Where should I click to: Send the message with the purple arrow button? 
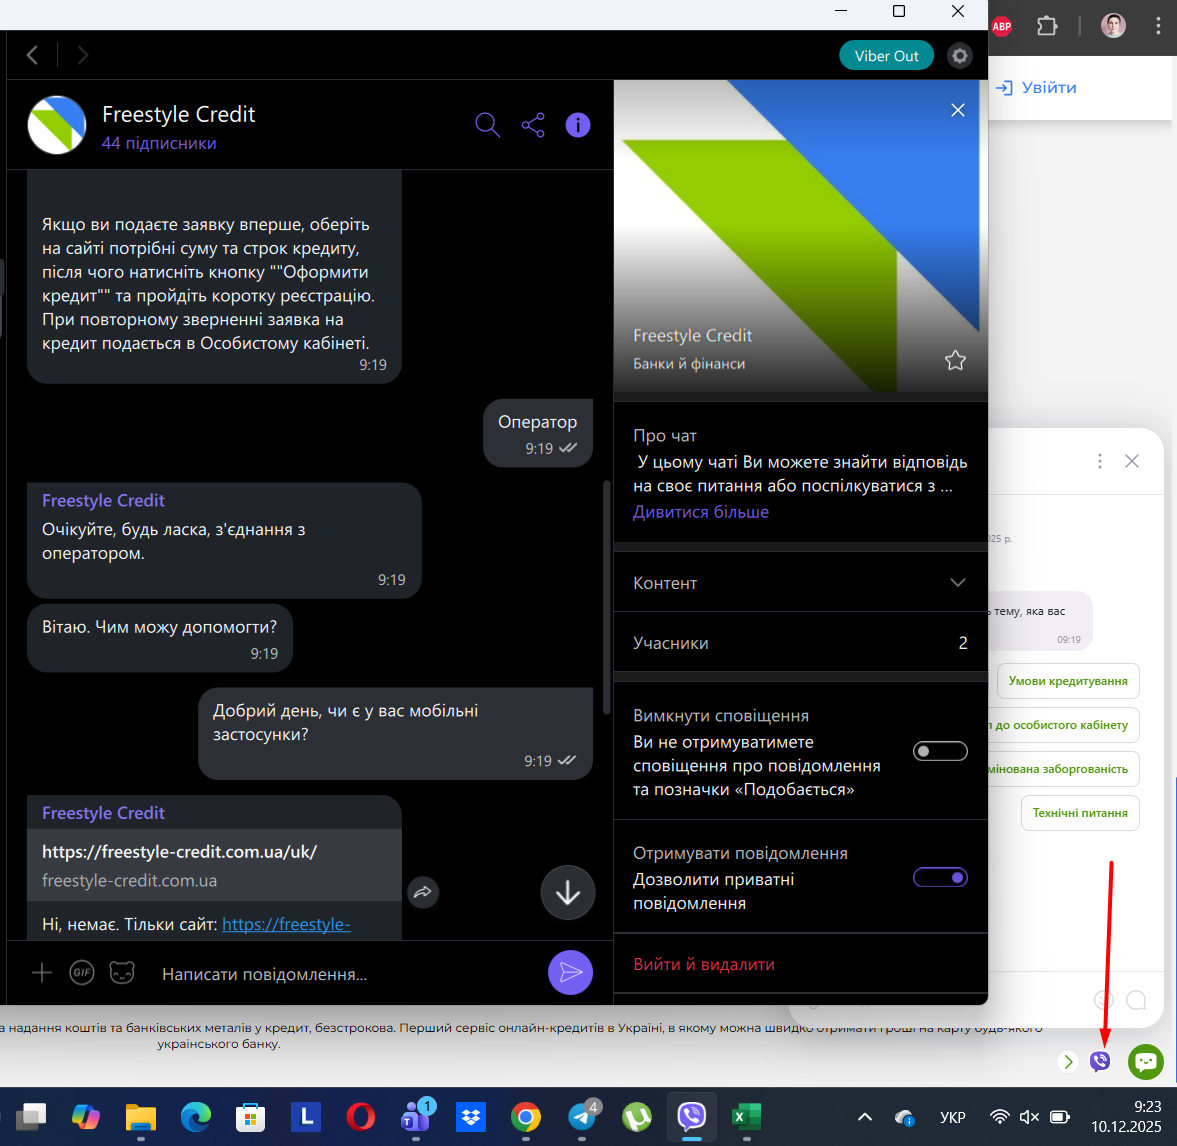pyautogui.click(x=570, y=973)
